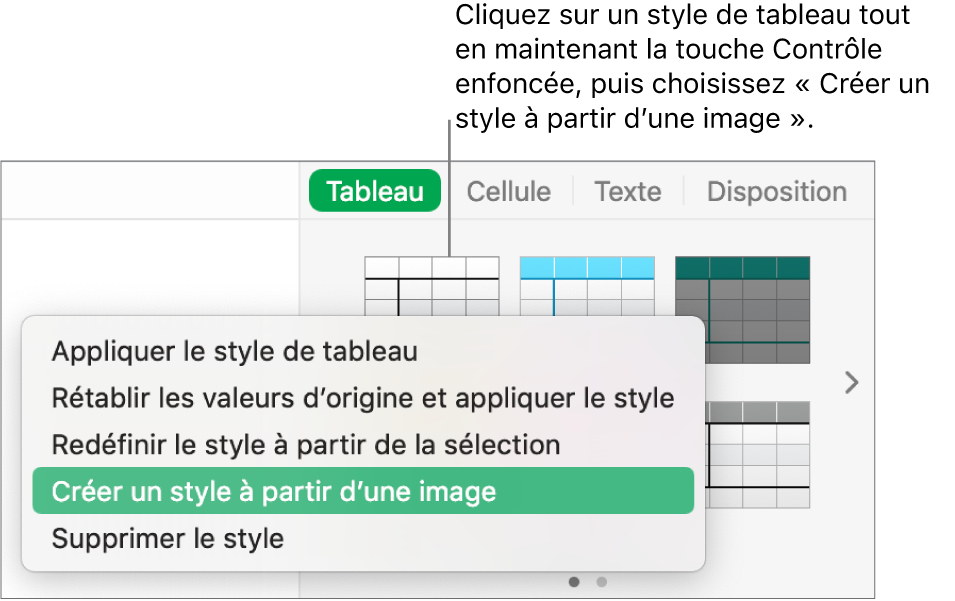This screenshot has height=601, width=955.
Task: Select the plain white table style thumbnail
Action: coord(431,286)
